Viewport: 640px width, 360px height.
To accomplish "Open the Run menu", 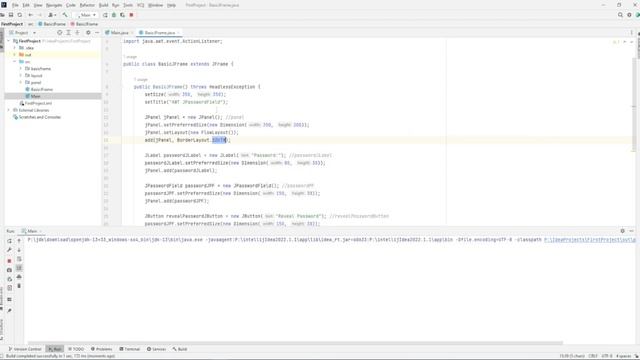I will 116,5.
